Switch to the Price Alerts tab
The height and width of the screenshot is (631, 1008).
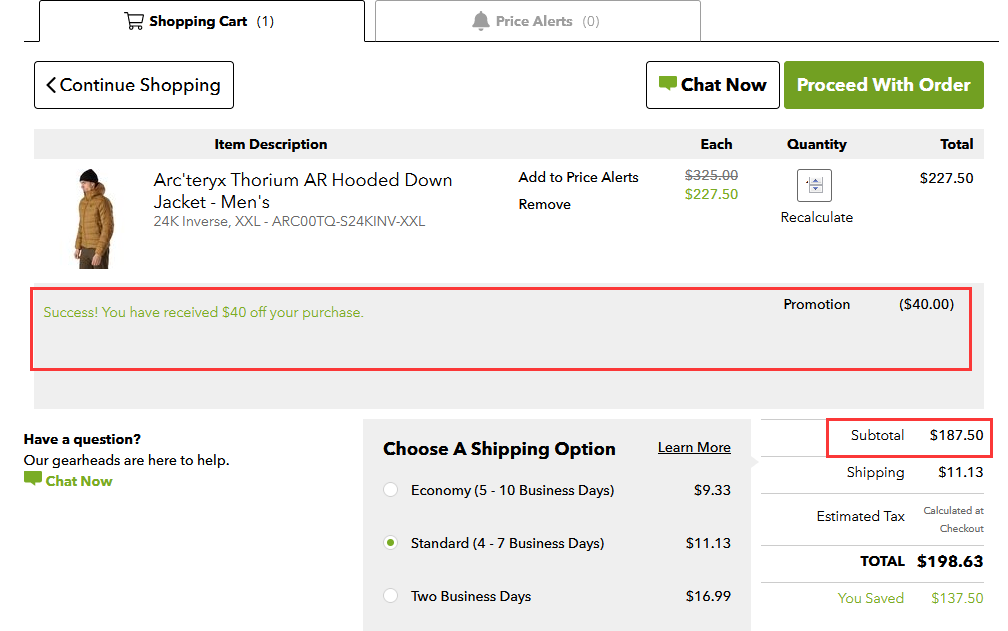(537, 21)
